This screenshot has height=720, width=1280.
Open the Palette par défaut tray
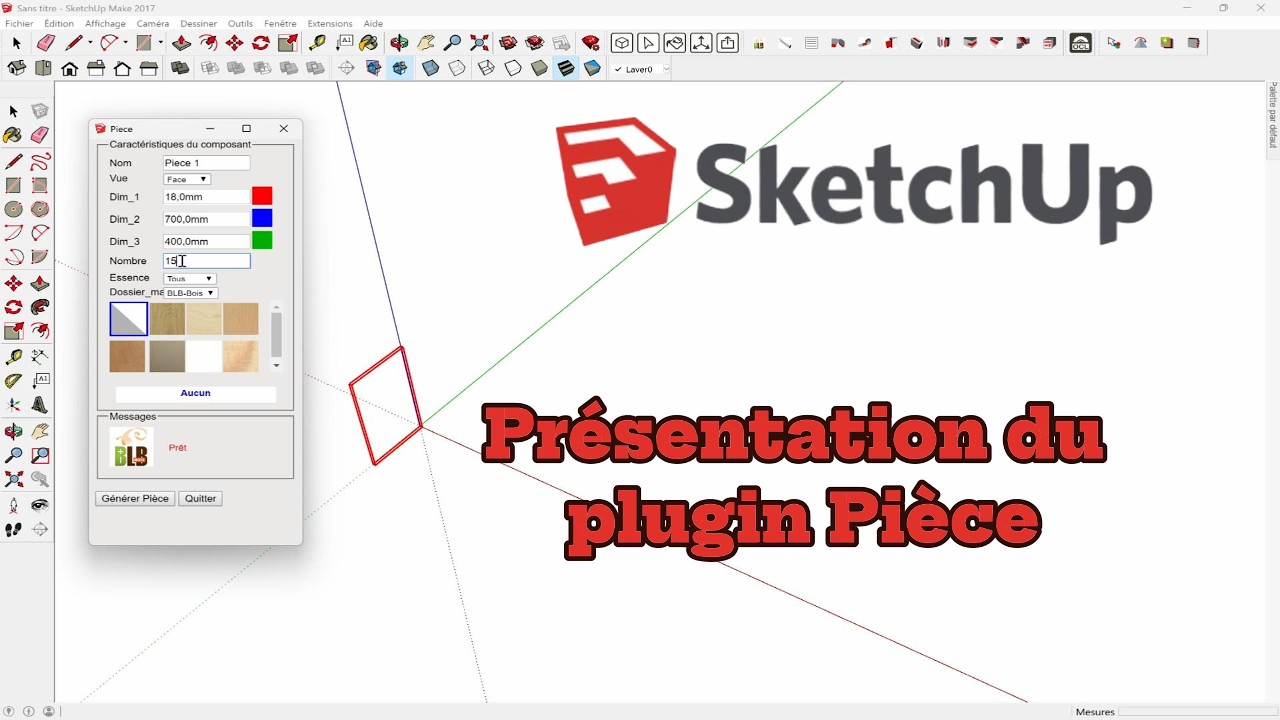(1273, 116)
